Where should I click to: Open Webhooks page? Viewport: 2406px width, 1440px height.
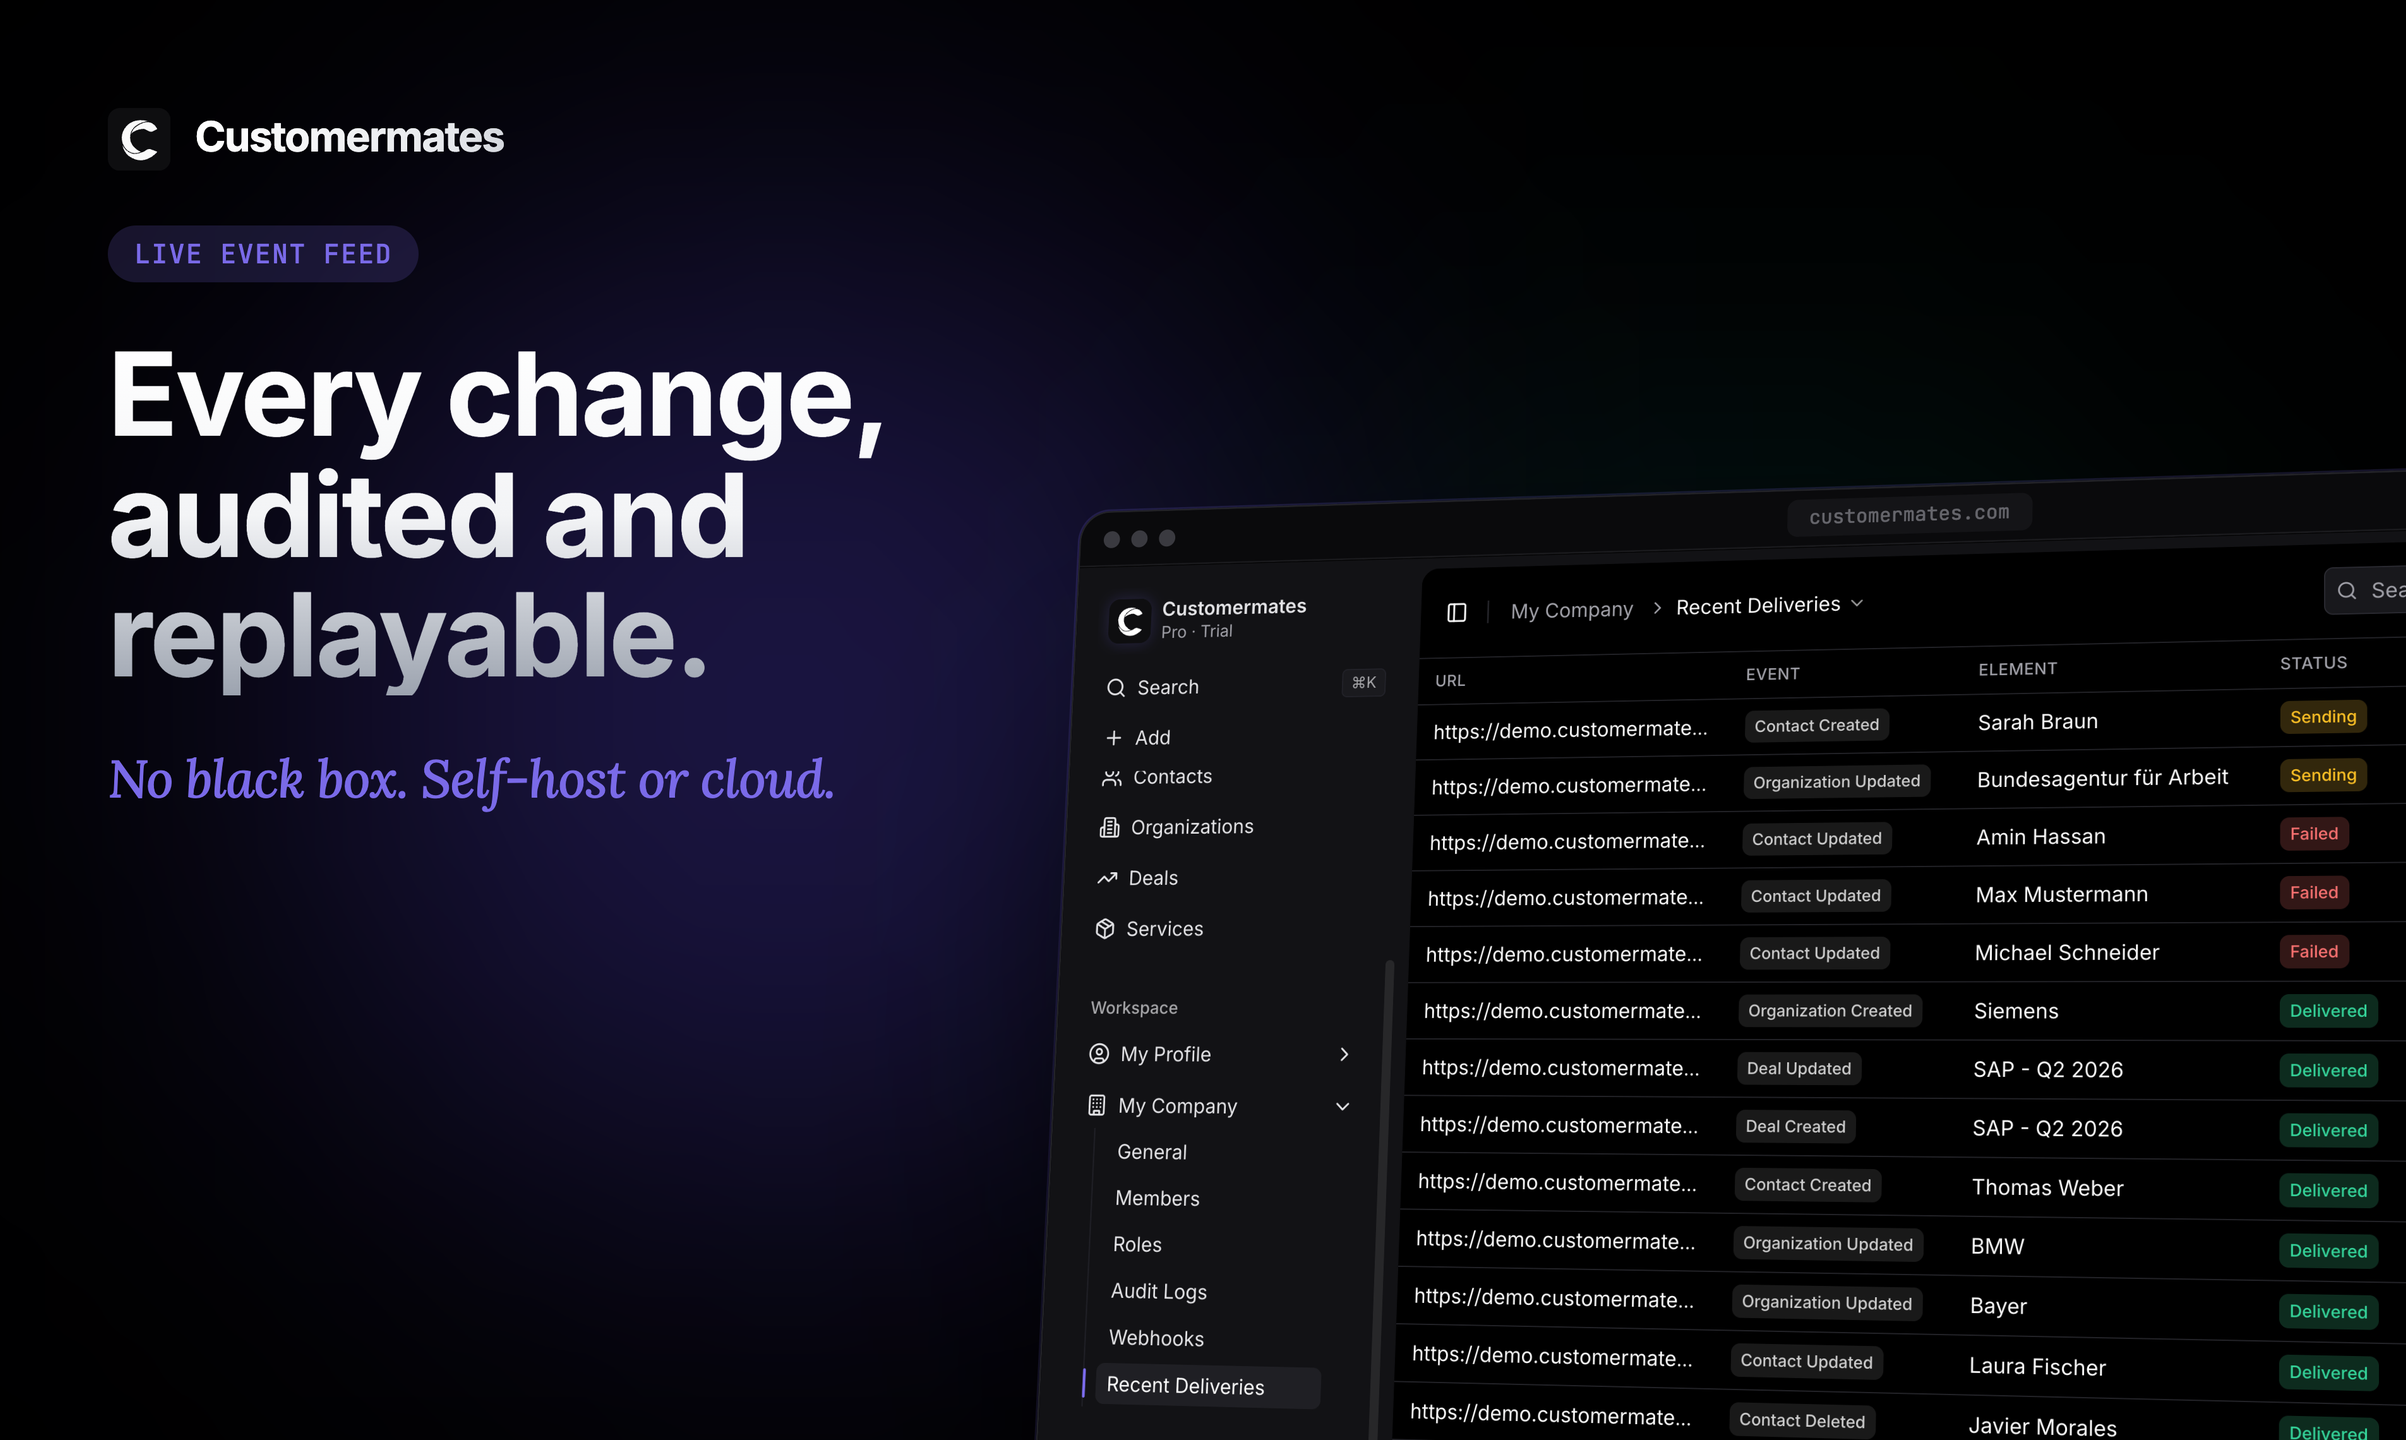pyautogui.click(x=1156, y=1338)
